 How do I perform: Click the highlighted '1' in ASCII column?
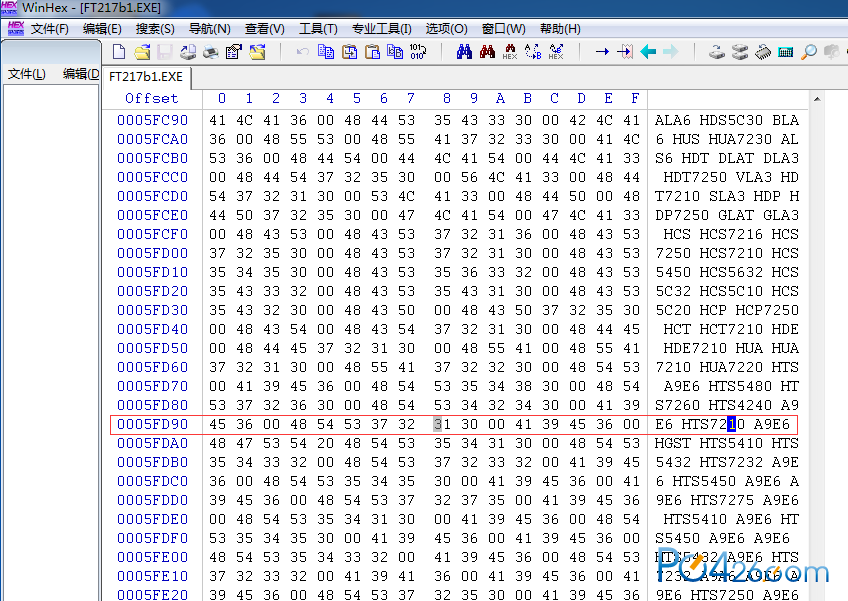(x=731, y=424)
